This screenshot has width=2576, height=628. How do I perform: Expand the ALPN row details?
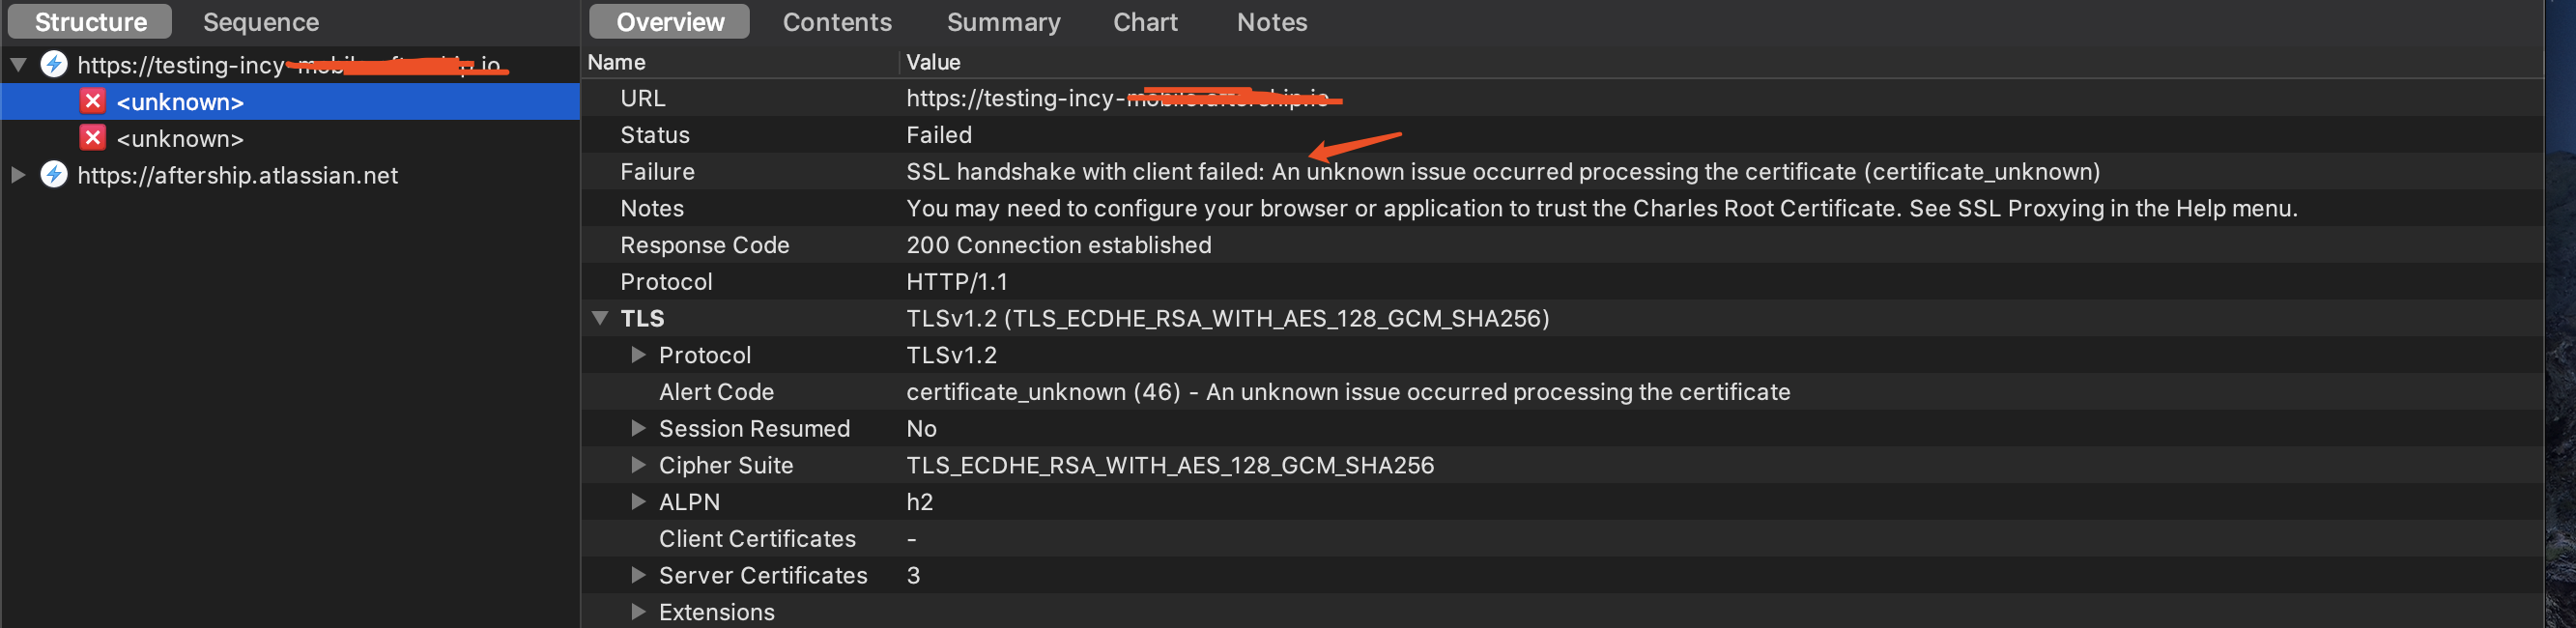(638, 502)
